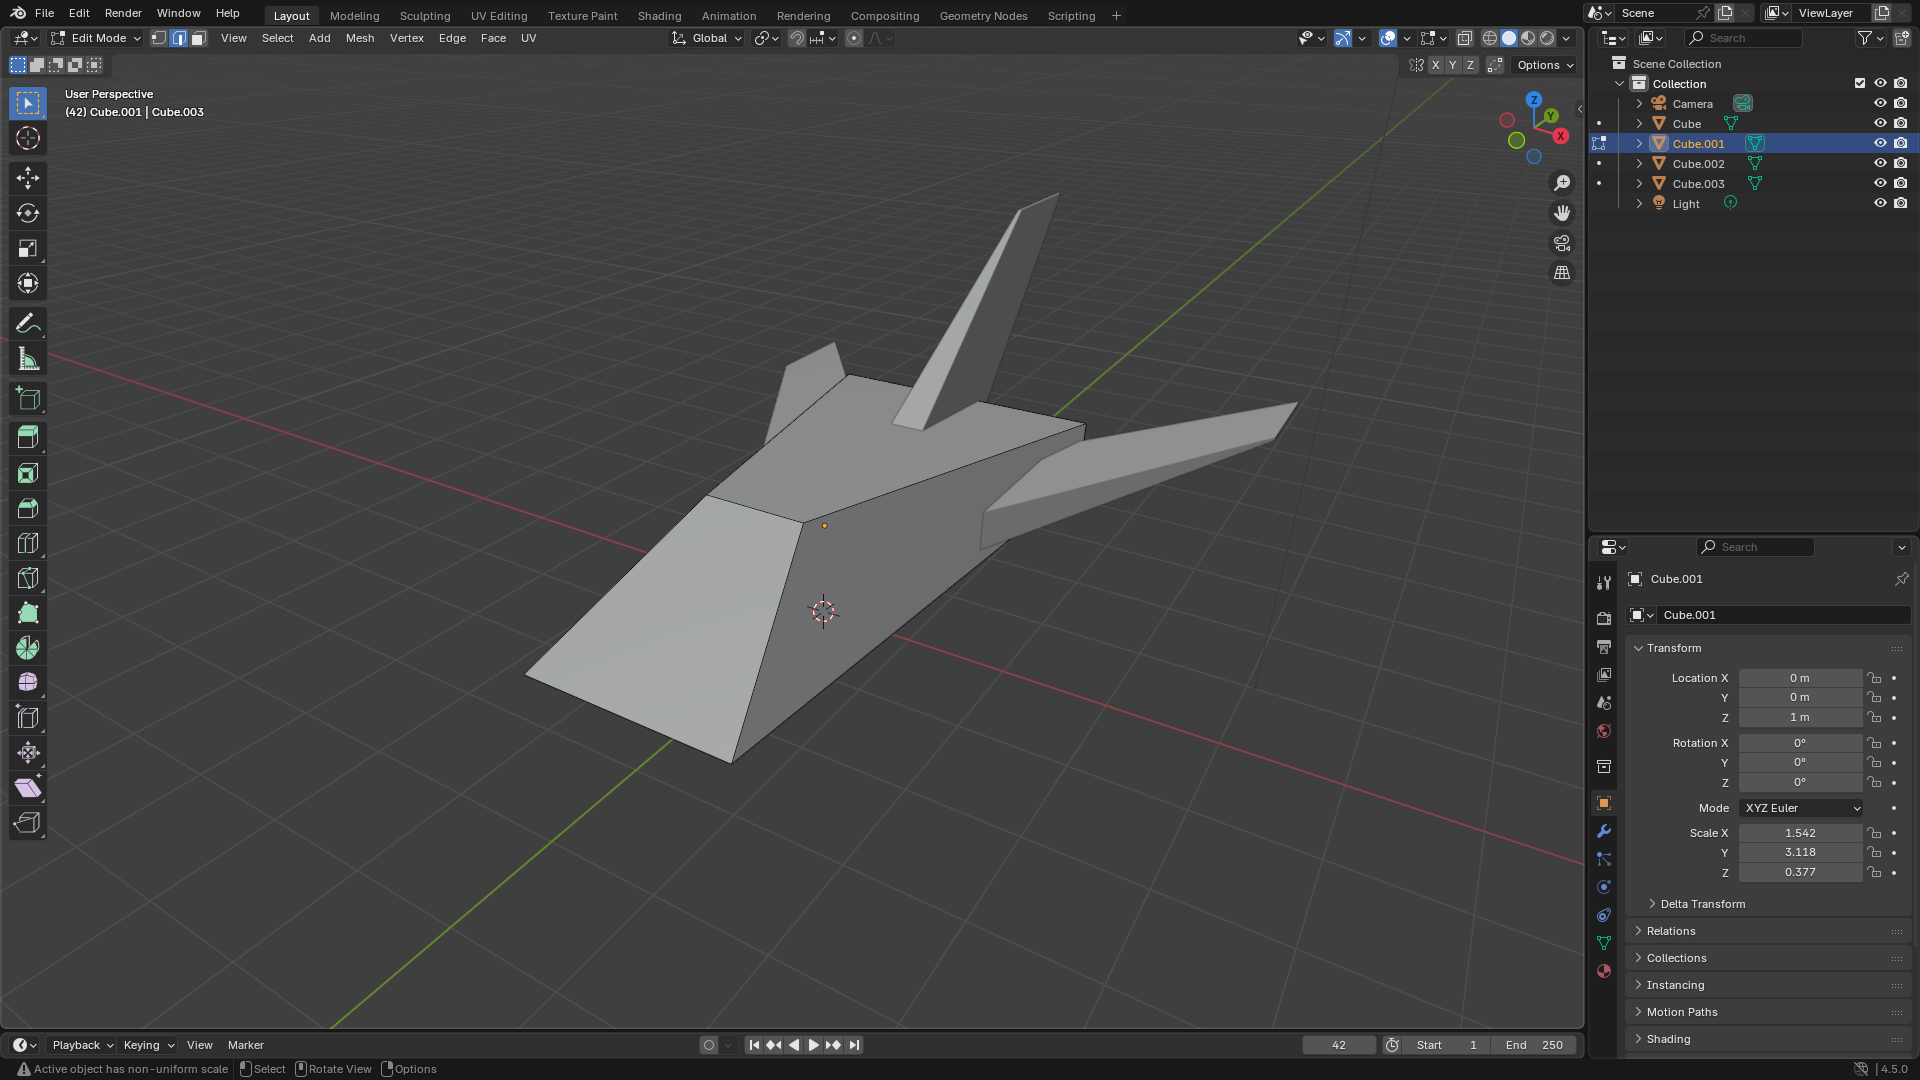The height and width of the screenshot is (1080, 1920).
Task: Select the Extrude Region tool
Action: (28, 437)
